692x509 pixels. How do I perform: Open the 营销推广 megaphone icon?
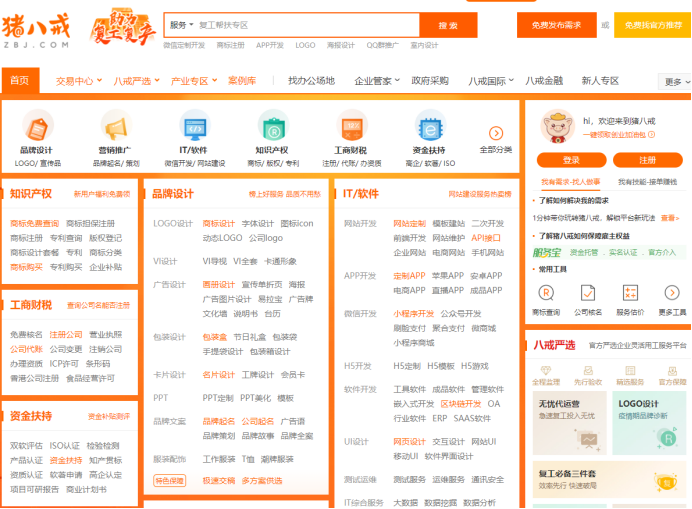[x=116, y=126]
